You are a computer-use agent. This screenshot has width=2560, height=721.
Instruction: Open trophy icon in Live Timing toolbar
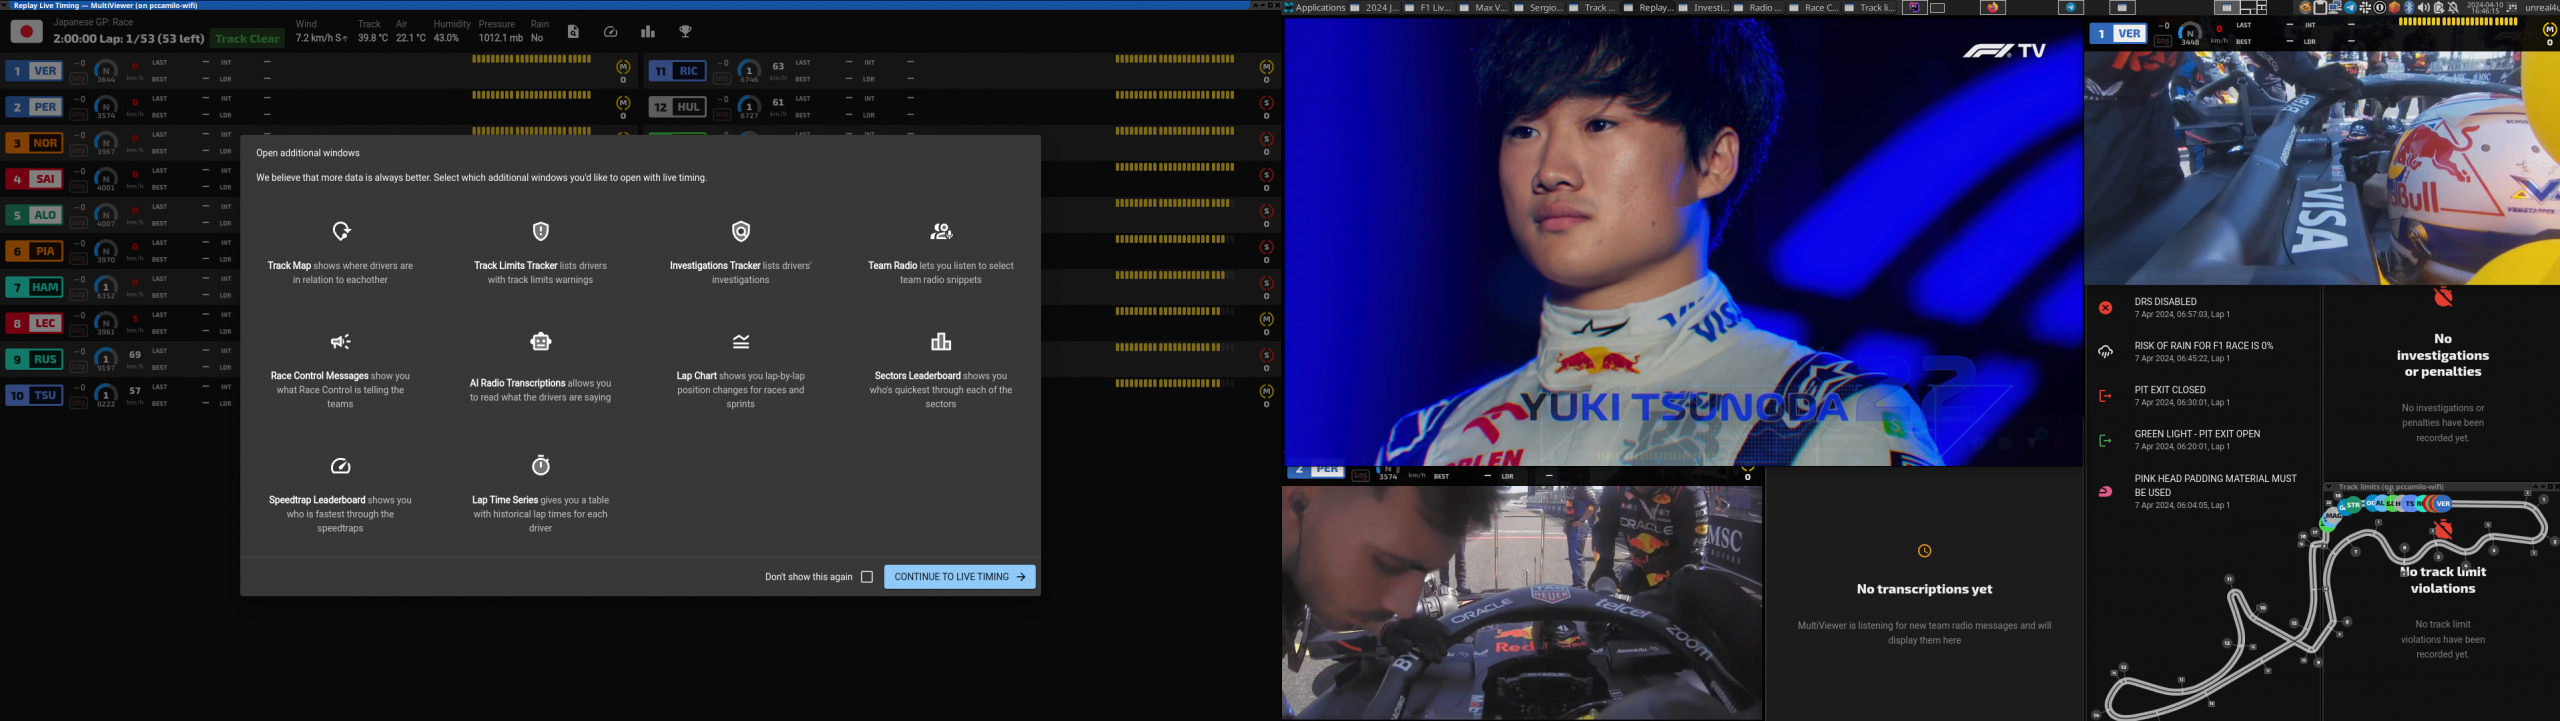click(x=686, y=32)
